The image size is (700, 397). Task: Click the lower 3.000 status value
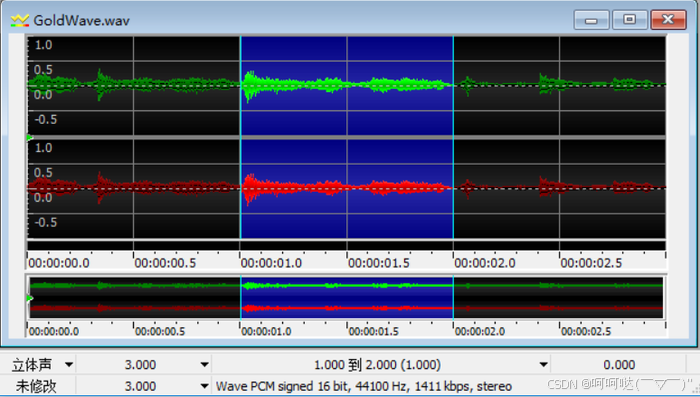pyautogui.click(x=140, y=386)
